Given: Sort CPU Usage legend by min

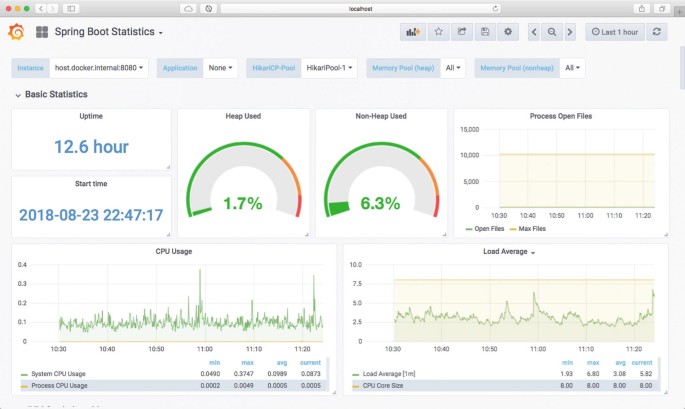Looking at the screenshot, I should coord(214,363).
